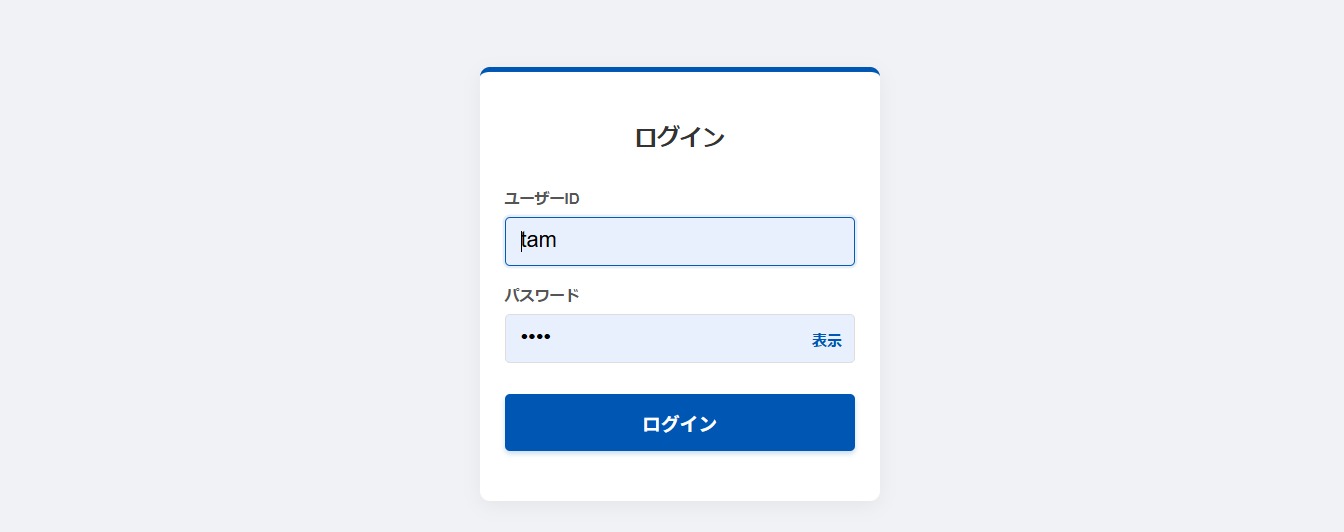This screenshot has width=1344, height=532.
Task: Click the ユーザーID field label
Action: [x=541, y=198]
